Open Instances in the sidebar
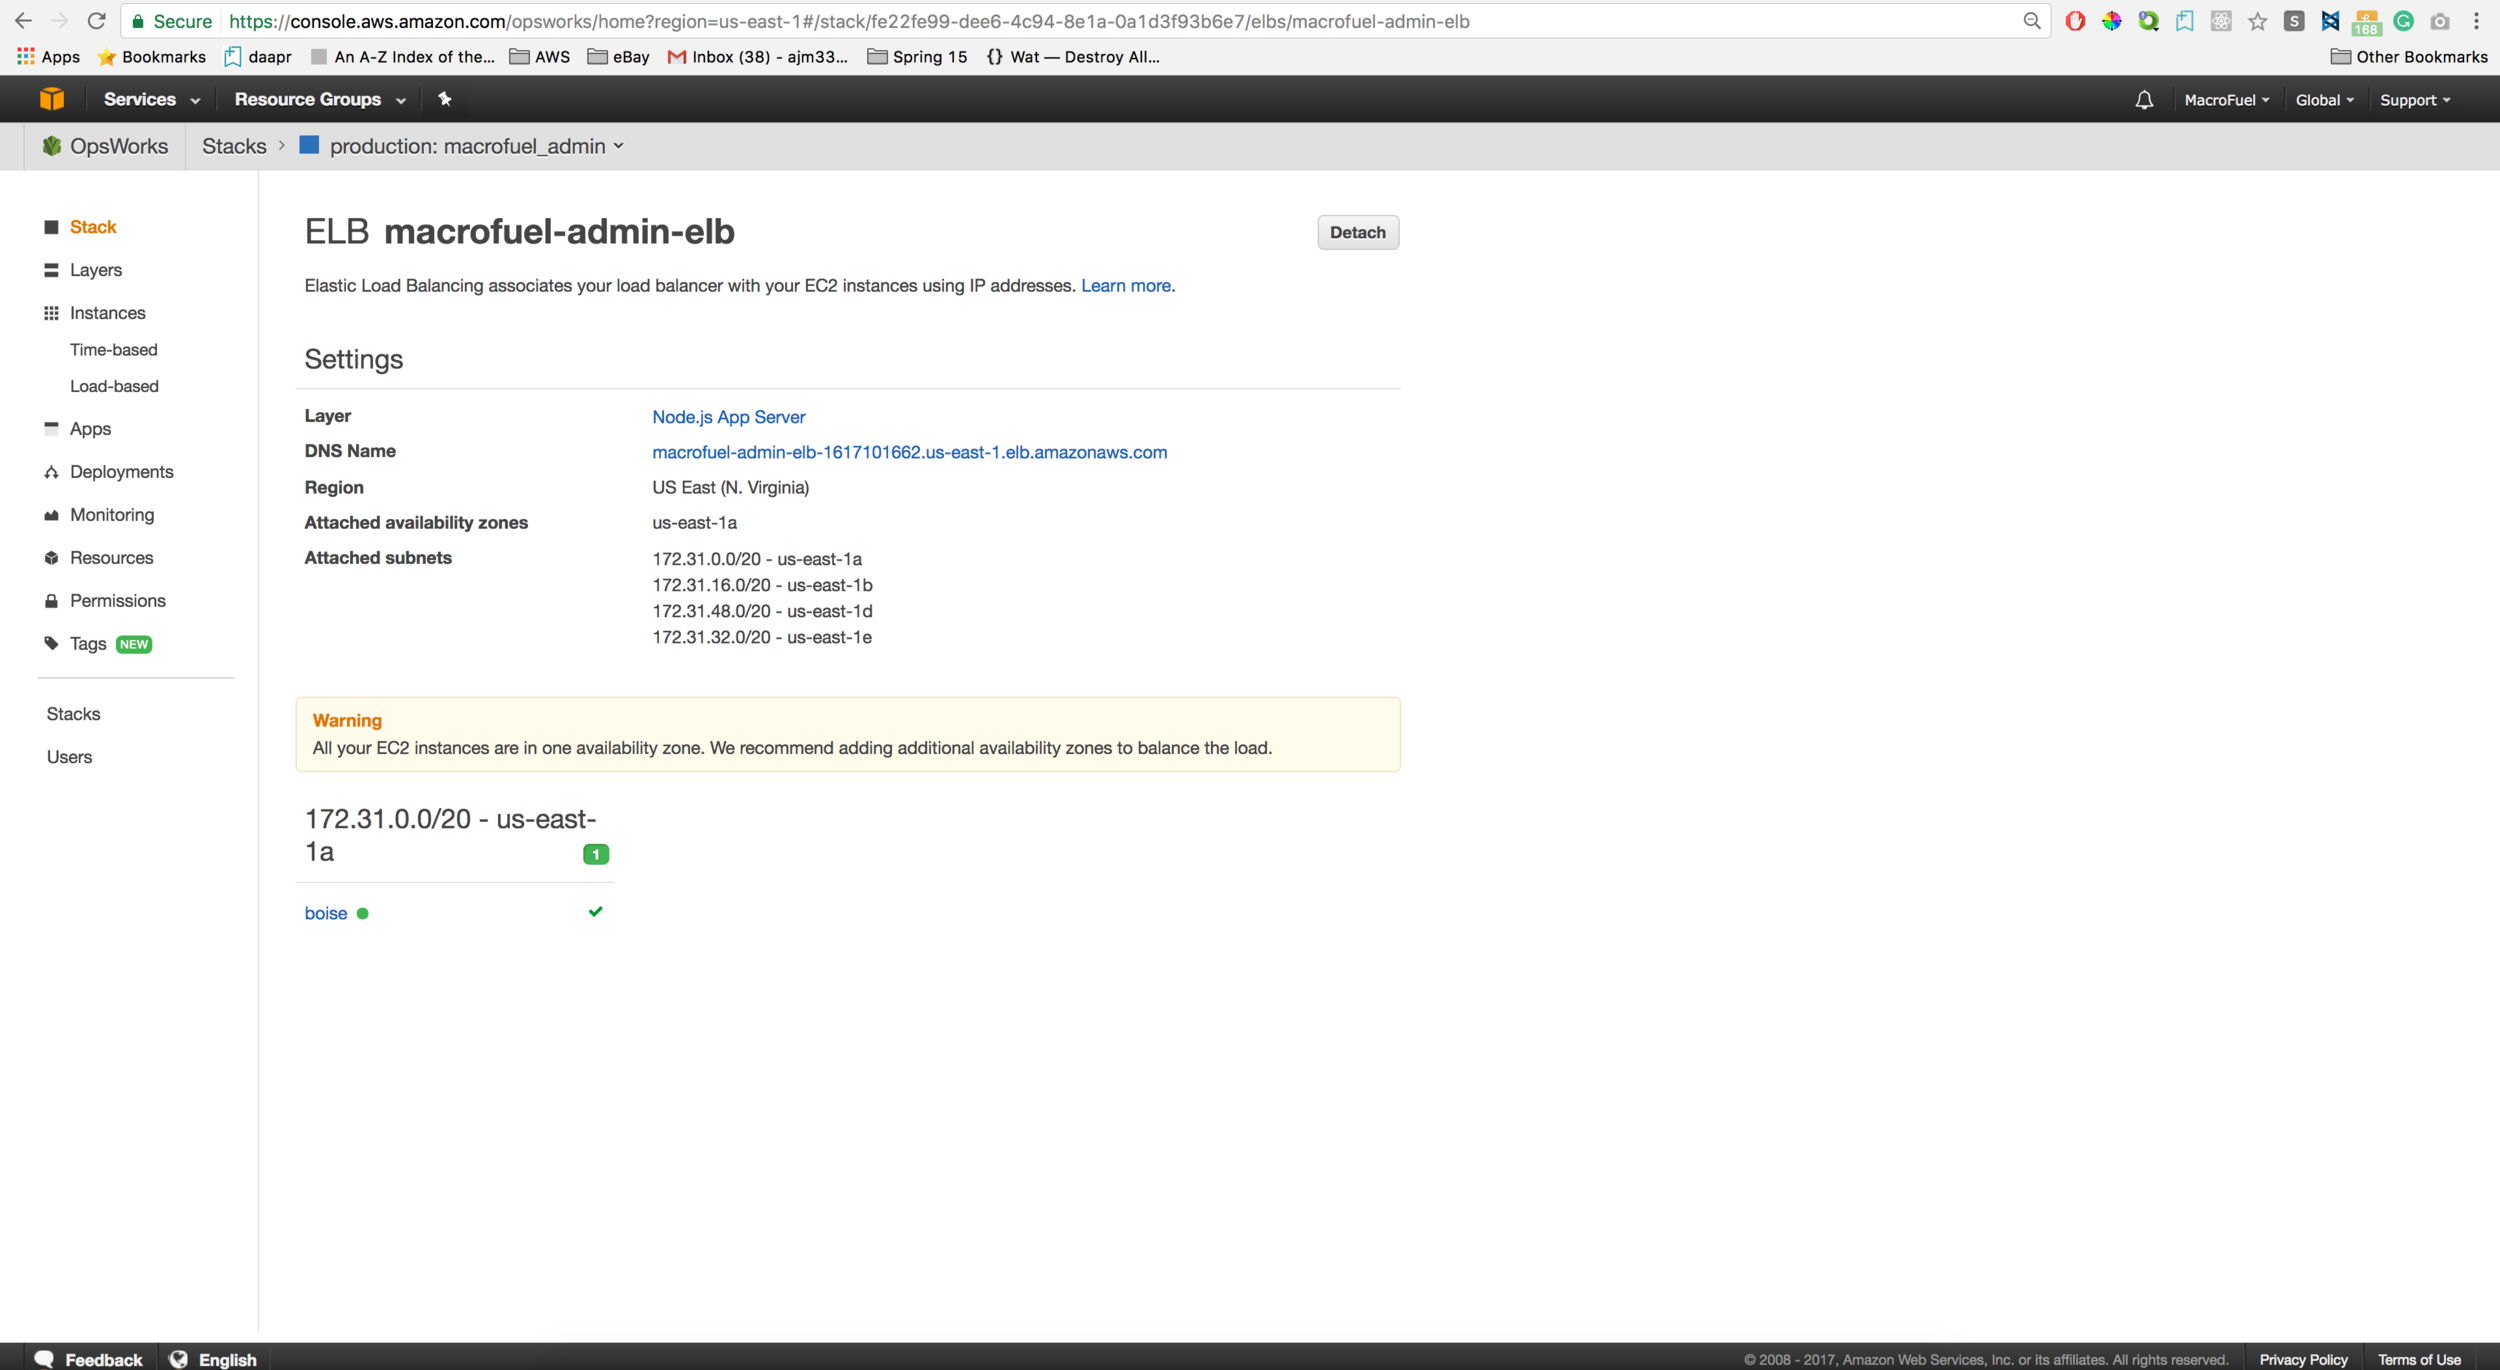The image size is (2500, 1370). [107, 313]
